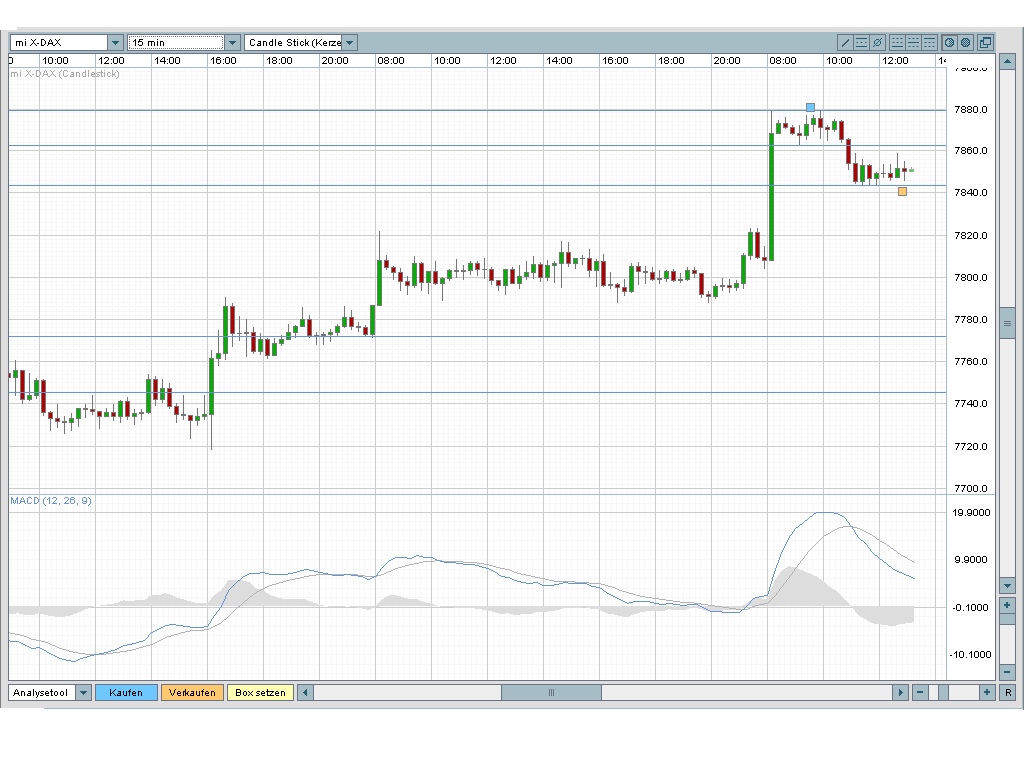This screenshot has height=768, width=1024.
Task: Click the zoom-in plus button
Action: [x=987, y=692]
